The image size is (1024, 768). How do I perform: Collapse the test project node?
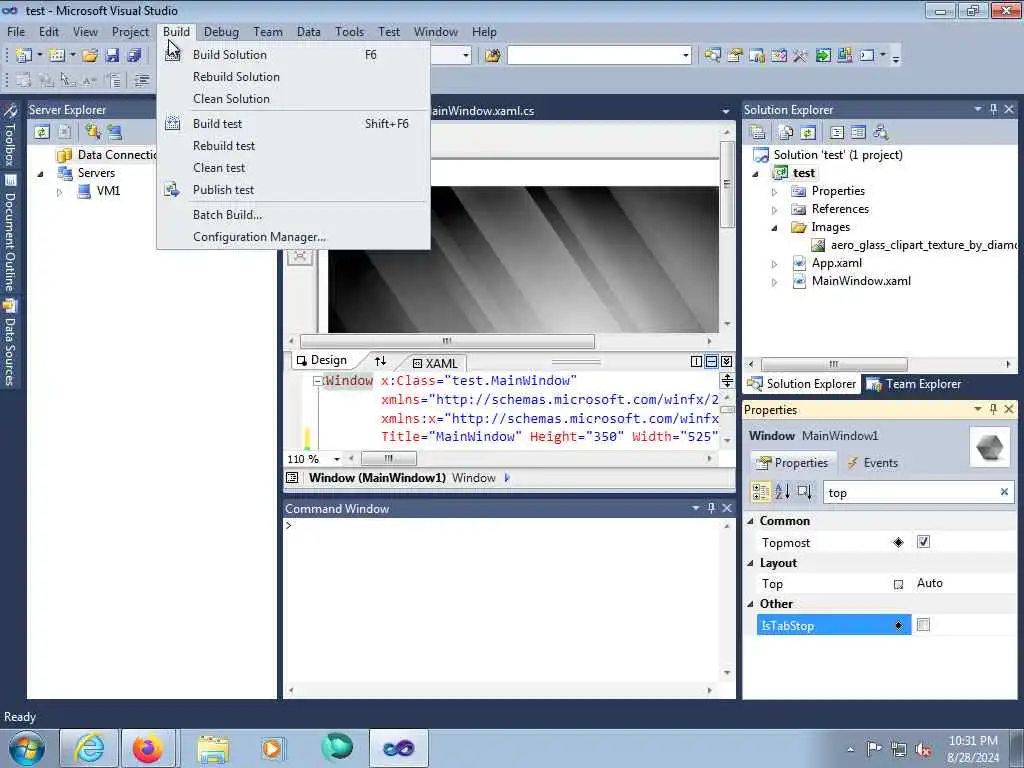point(756,174)
